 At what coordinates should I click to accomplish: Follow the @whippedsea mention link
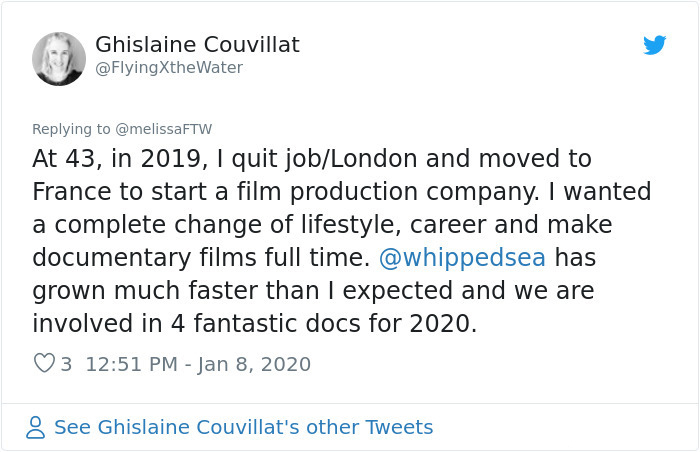(462, 257)
